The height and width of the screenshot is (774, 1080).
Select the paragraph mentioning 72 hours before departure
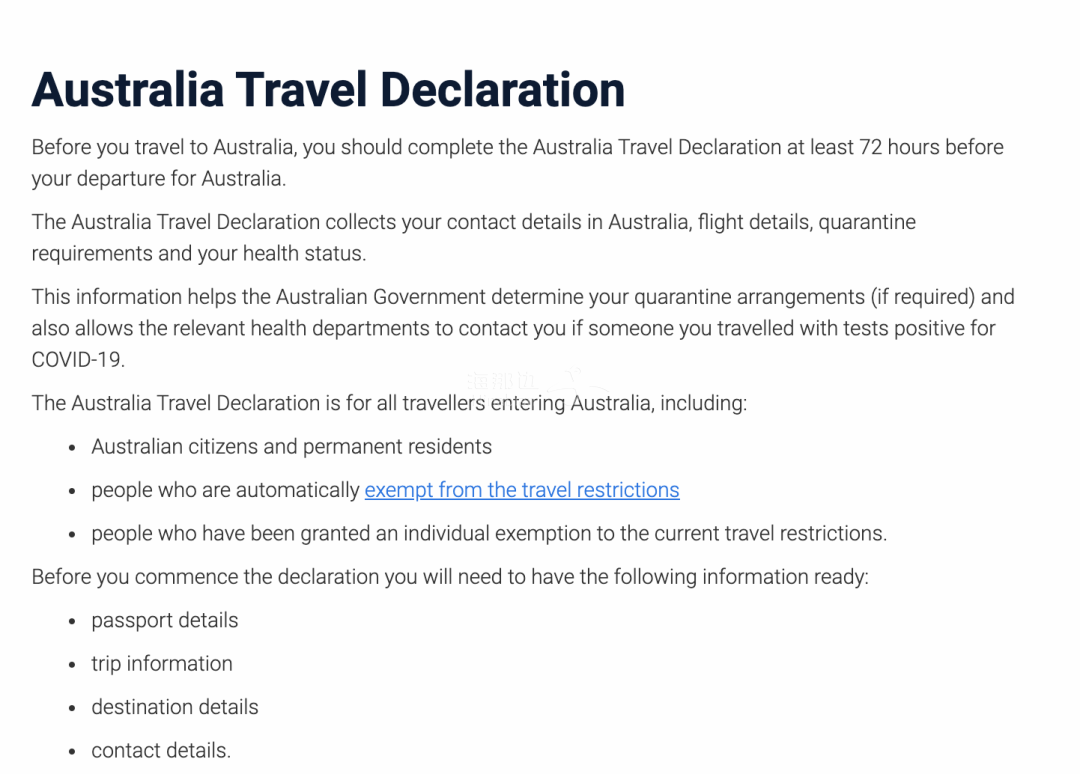pyautogui.click(x=517, y=163)
